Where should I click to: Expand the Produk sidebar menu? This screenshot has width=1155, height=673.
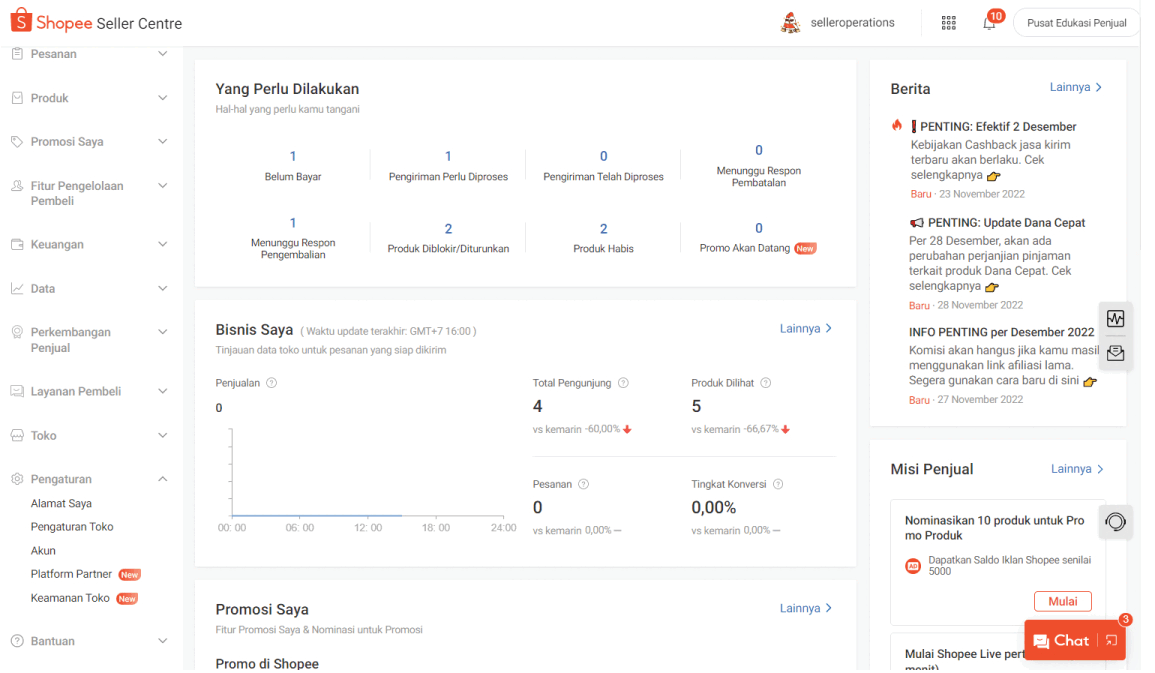(x=90, y=98)
